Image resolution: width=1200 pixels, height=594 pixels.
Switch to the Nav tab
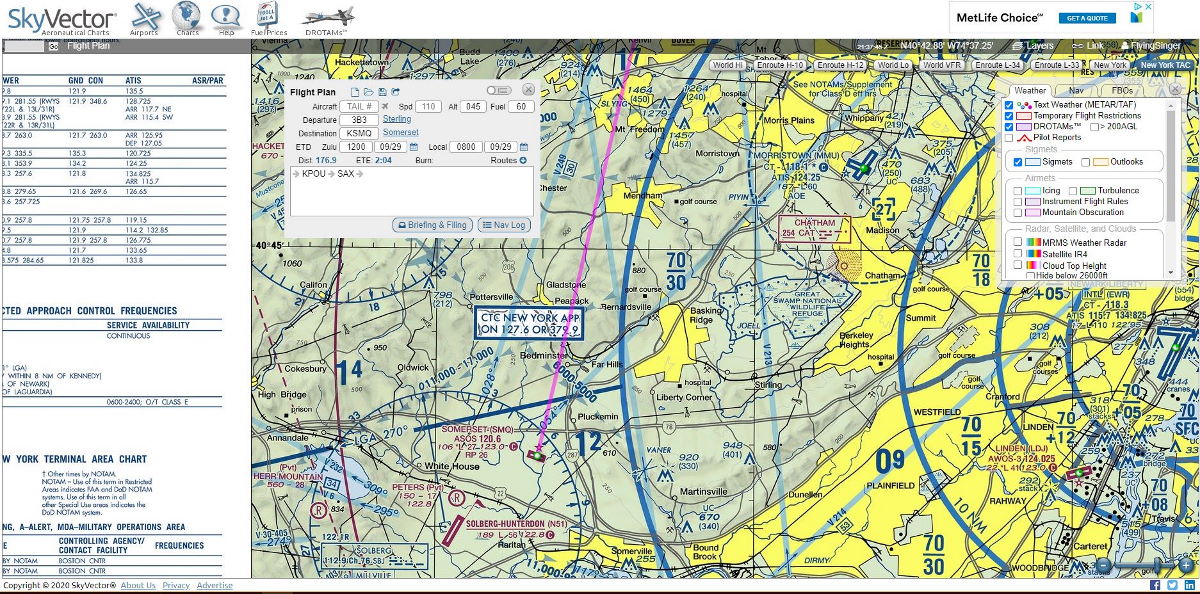[1076, 90]
